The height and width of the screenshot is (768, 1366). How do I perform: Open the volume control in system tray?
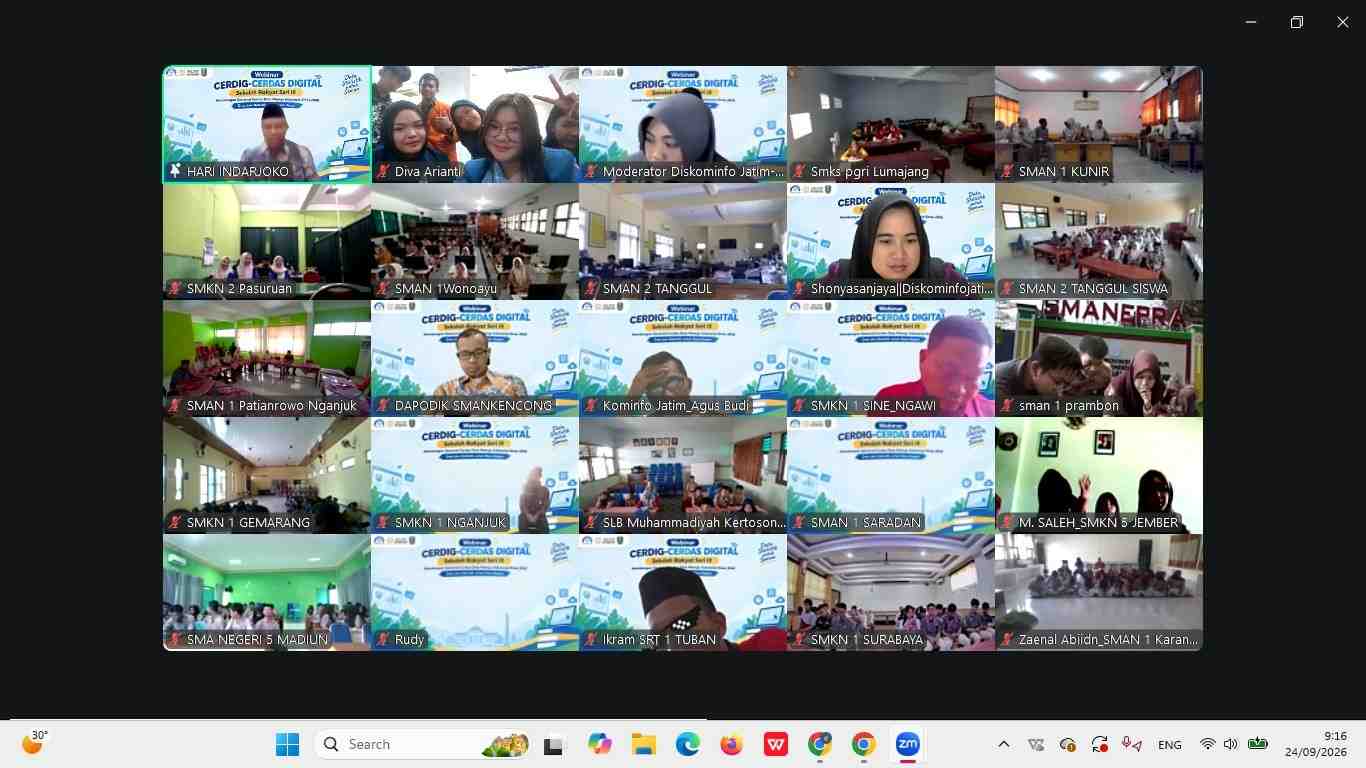[x=1231, y=744]
